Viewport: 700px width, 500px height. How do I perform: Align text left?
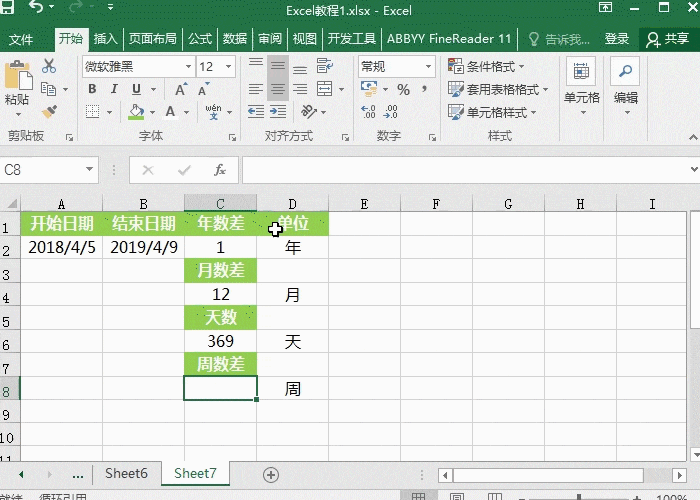256,89
